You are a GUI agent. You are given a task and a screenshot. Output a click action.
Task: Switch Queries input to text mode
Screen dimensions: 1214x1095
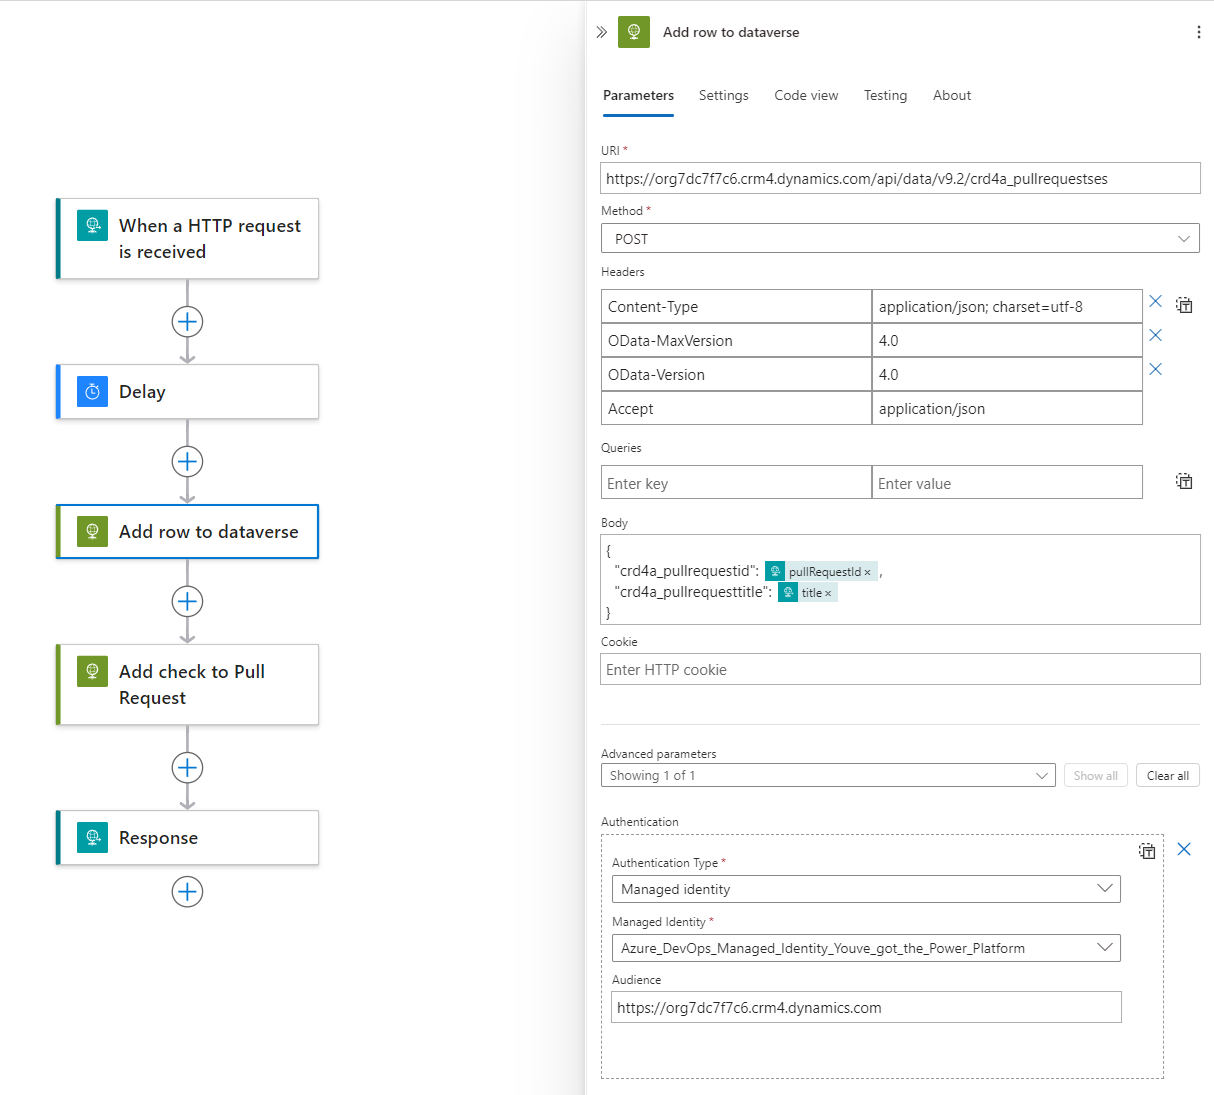(x=1184, y=481)
